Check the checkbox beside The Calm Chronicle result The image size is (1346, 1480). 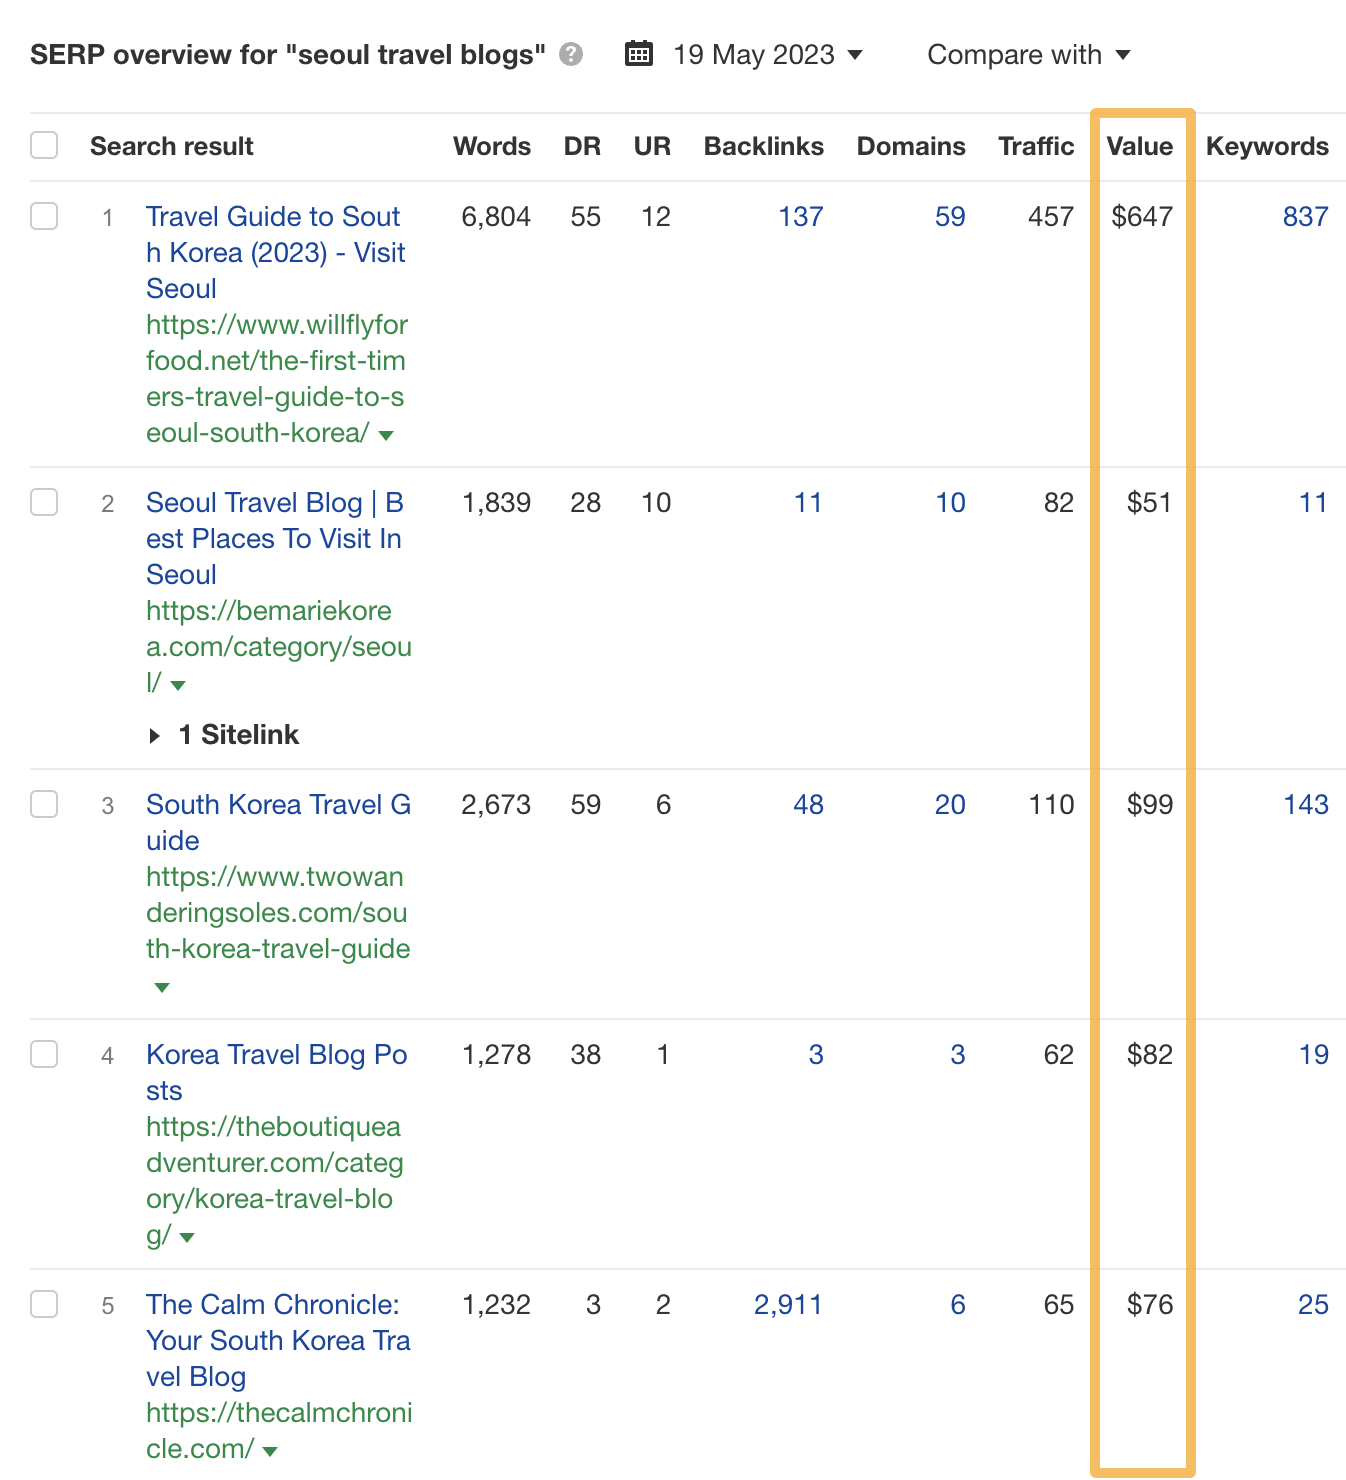tap(43, 1304)
